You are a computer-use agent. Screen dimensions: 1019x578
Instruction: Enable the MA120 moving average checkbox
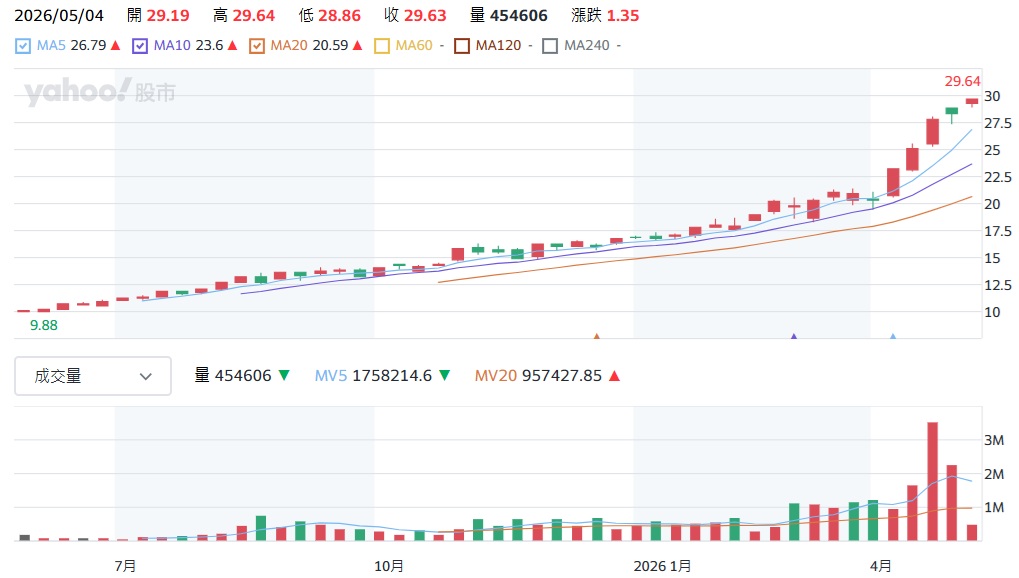[x=462, y=46]
